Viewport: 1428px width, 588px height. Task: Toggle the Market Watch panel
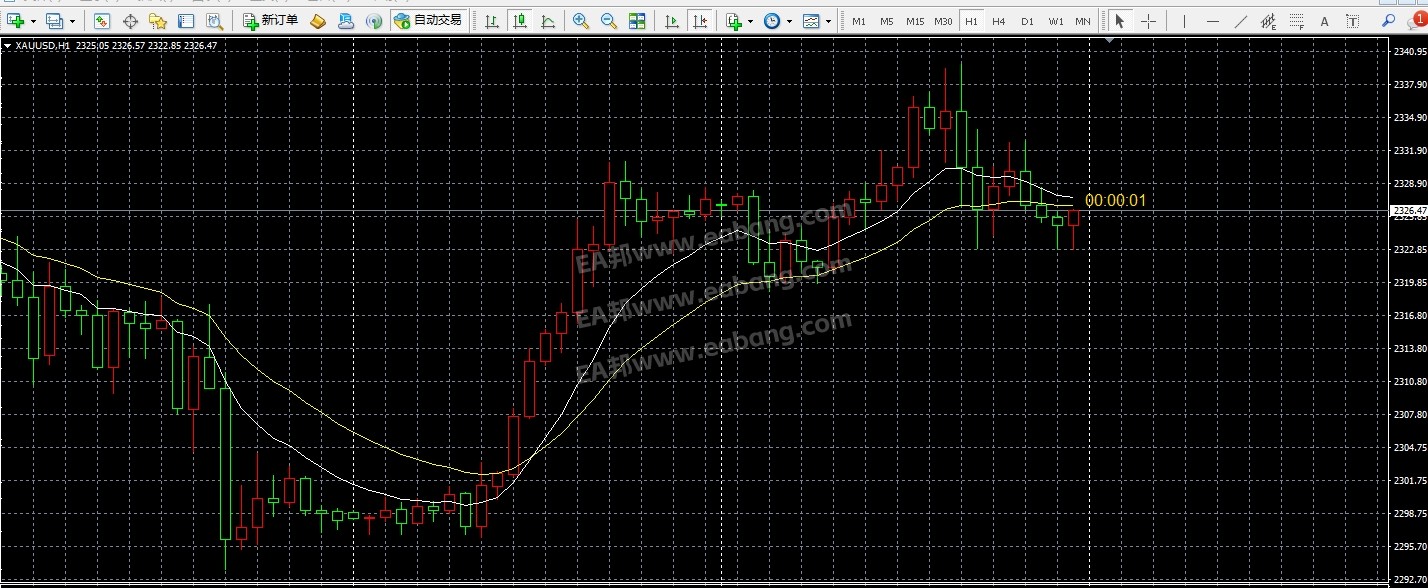tap(102, 21)
